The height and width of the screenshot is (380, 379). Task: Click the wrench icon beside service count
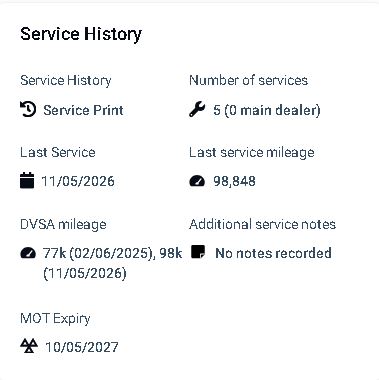[x=197, y=110]
